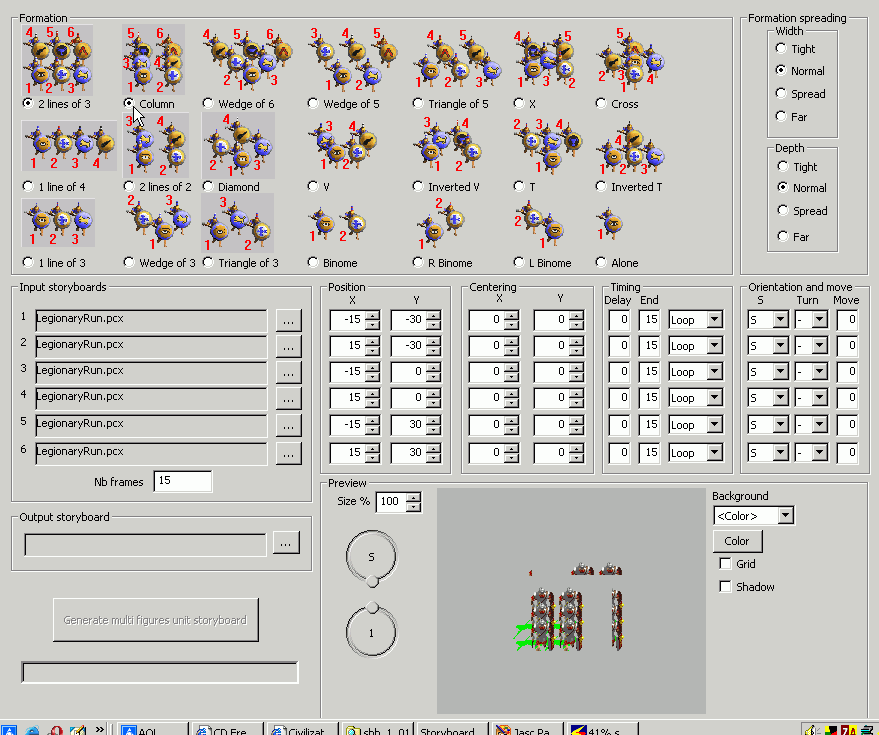Choose the X formation picture

click(x=545, y=59)
